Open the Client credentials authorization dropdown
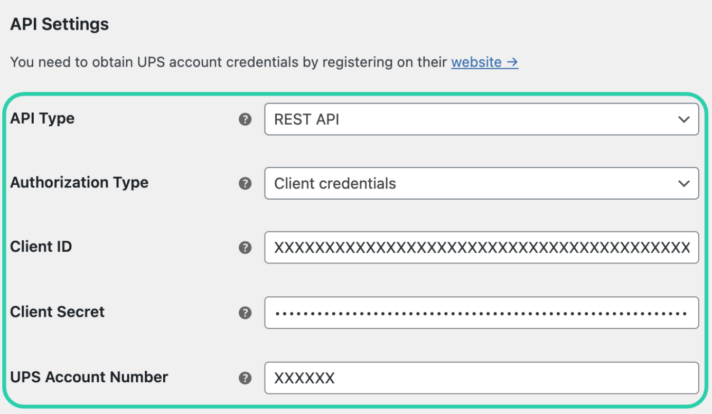Image resolution: width=712 pixels, height=414 pixels. 481,183
